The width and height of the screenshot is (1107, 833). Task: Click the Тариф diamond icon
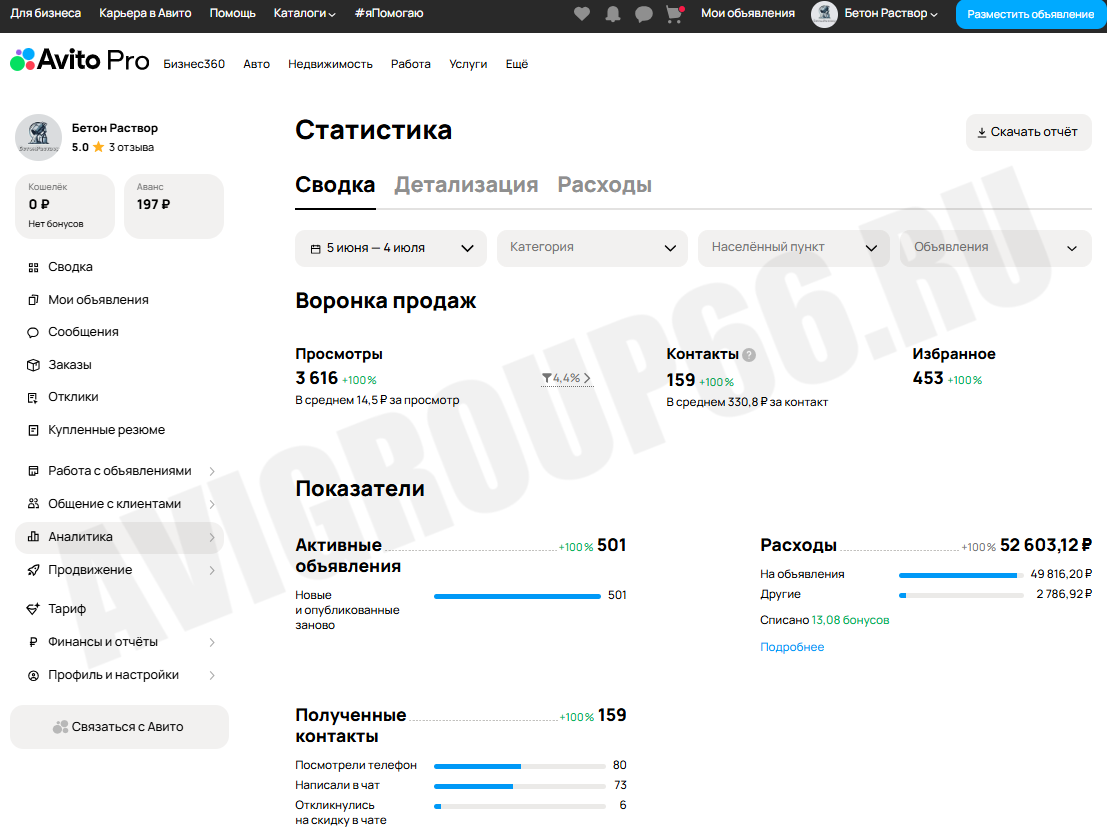pyautogui.click(x=33, y=609)
